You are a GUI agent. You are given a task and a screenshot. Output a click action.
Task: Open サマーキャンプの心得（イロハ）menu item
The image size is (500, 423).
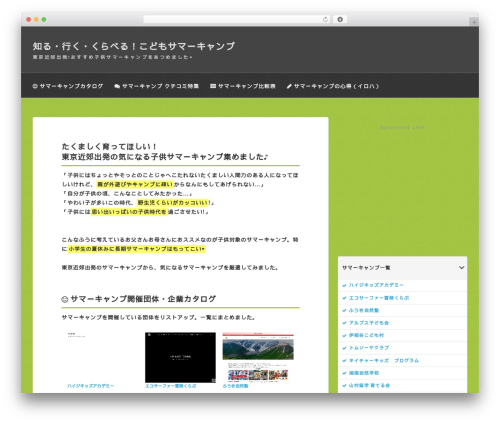click(333, 86)
